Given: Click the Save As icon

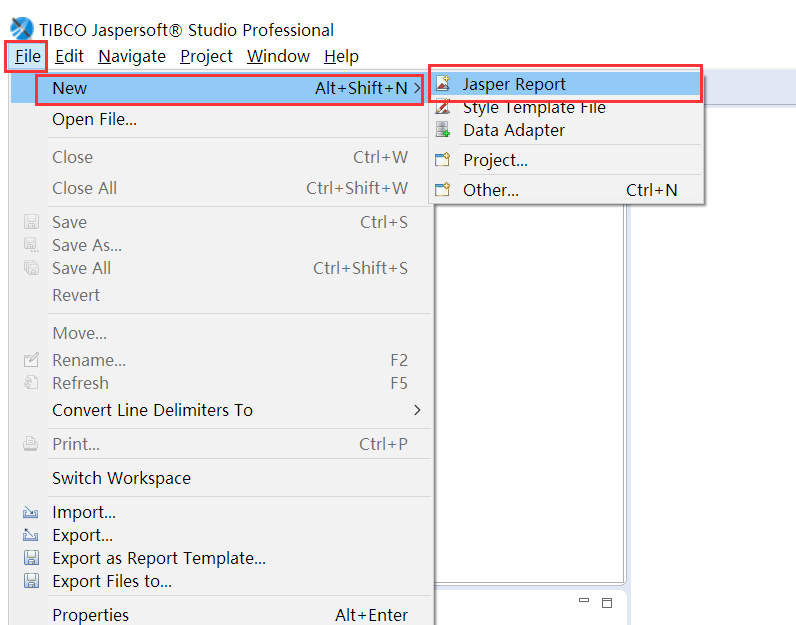Looking at the screenshot, I should point(31,245).
